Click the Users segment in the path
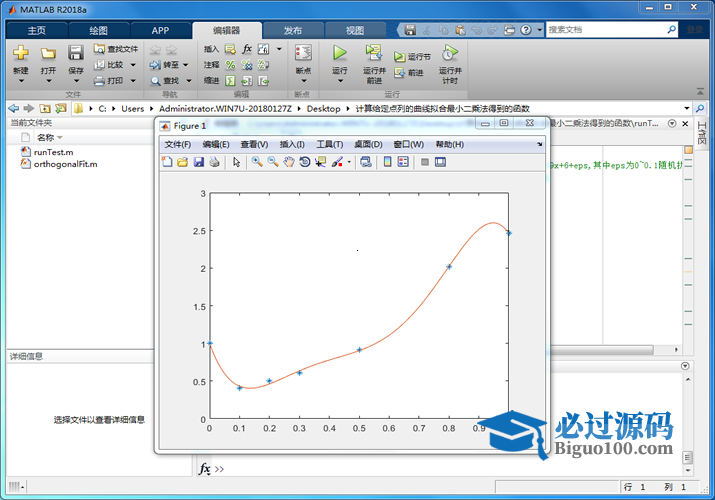Screen dimensions: 715x500 tap(132, 108)
